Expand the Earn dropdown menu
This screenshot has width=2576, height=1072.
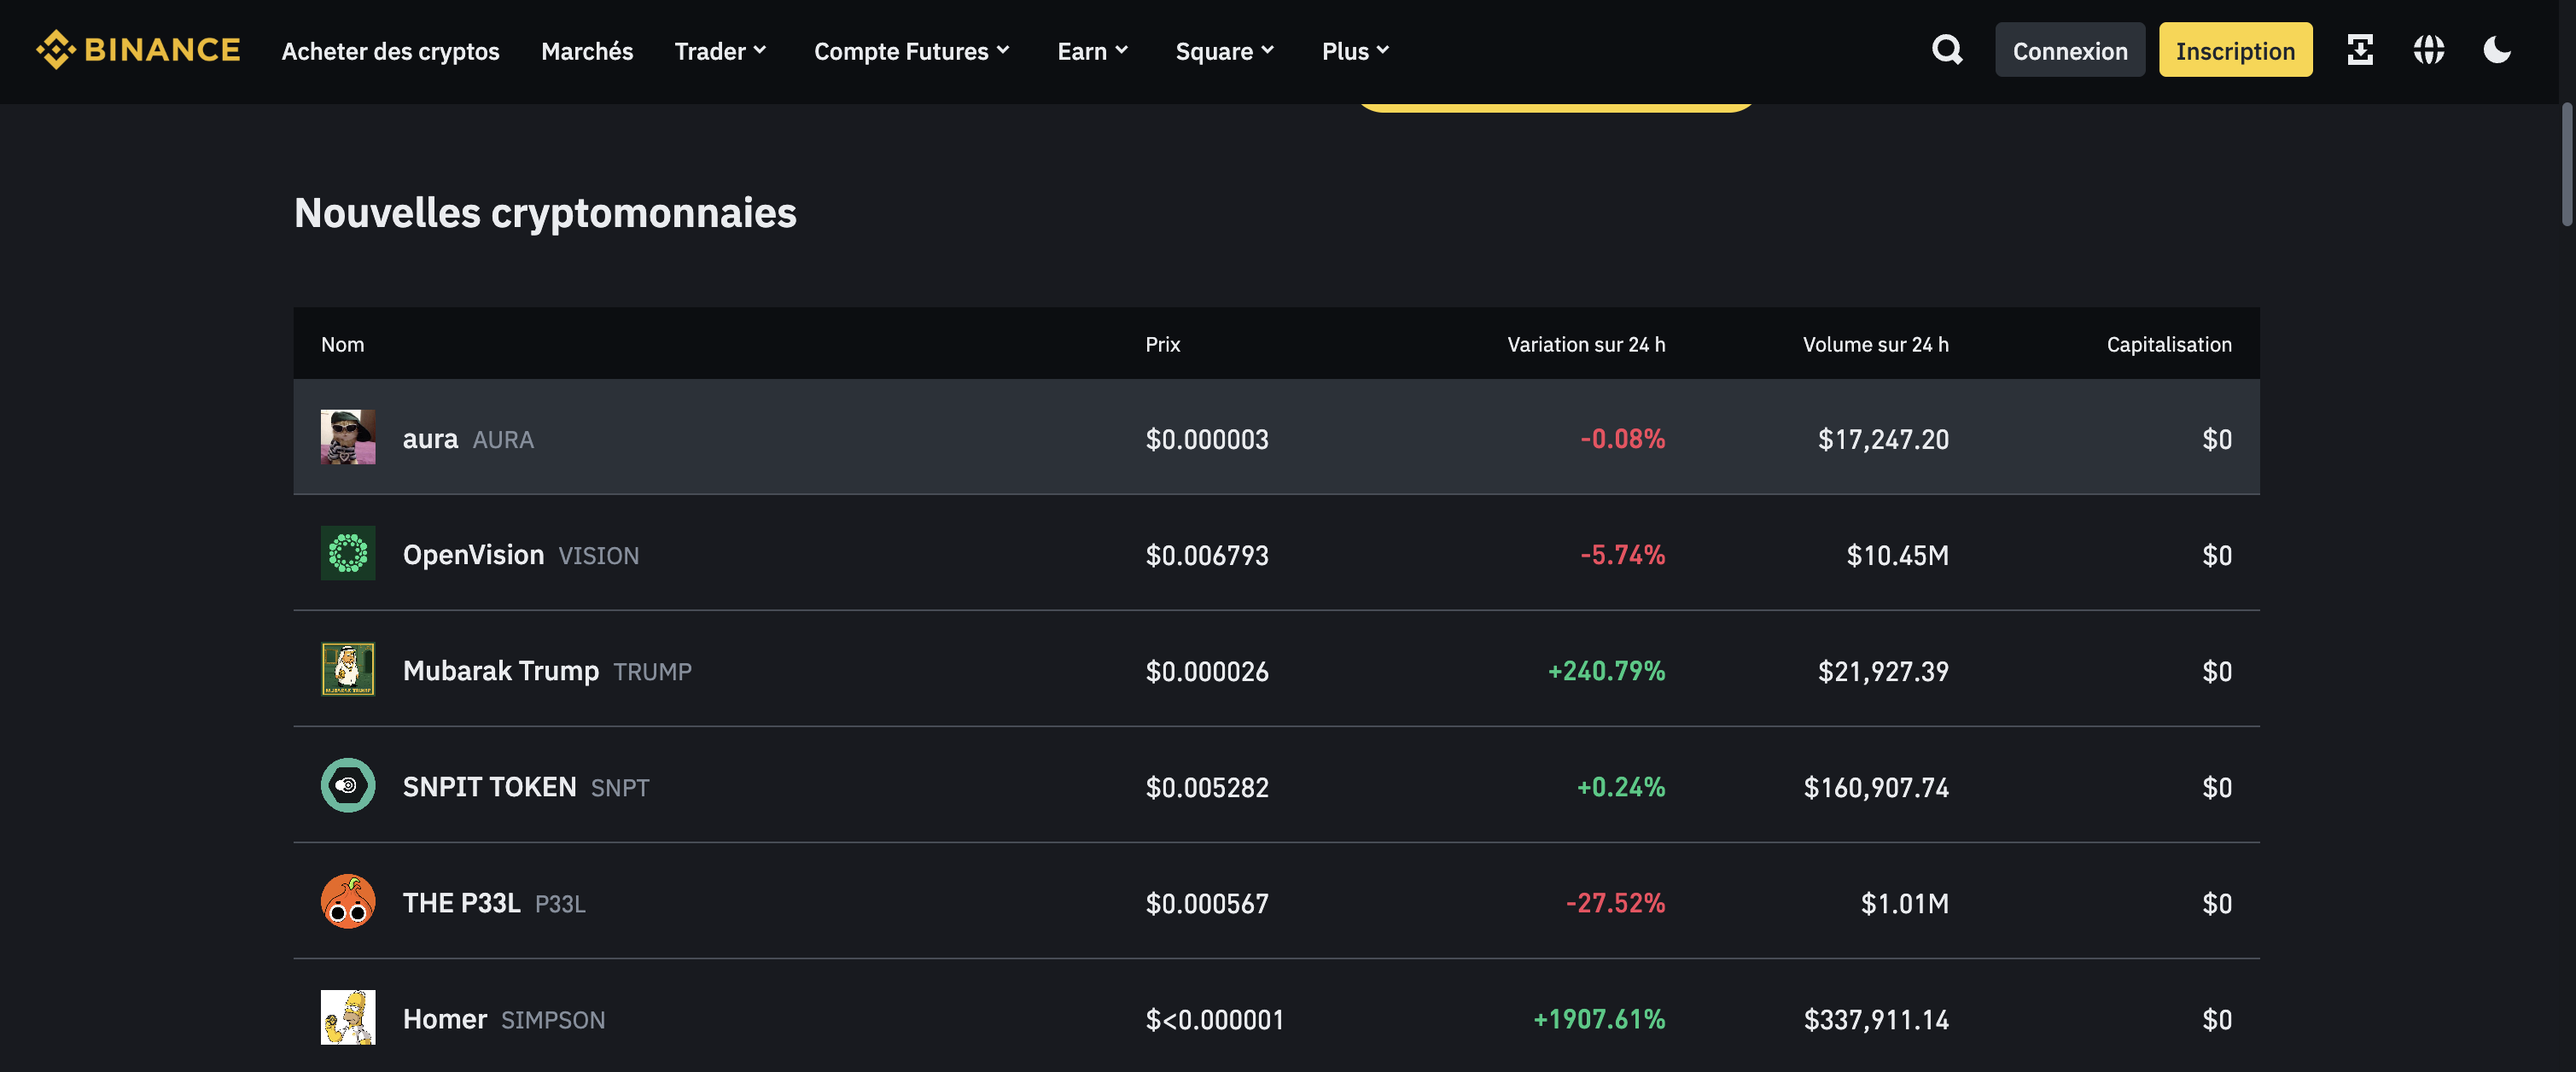click(x=1093, y=51)
